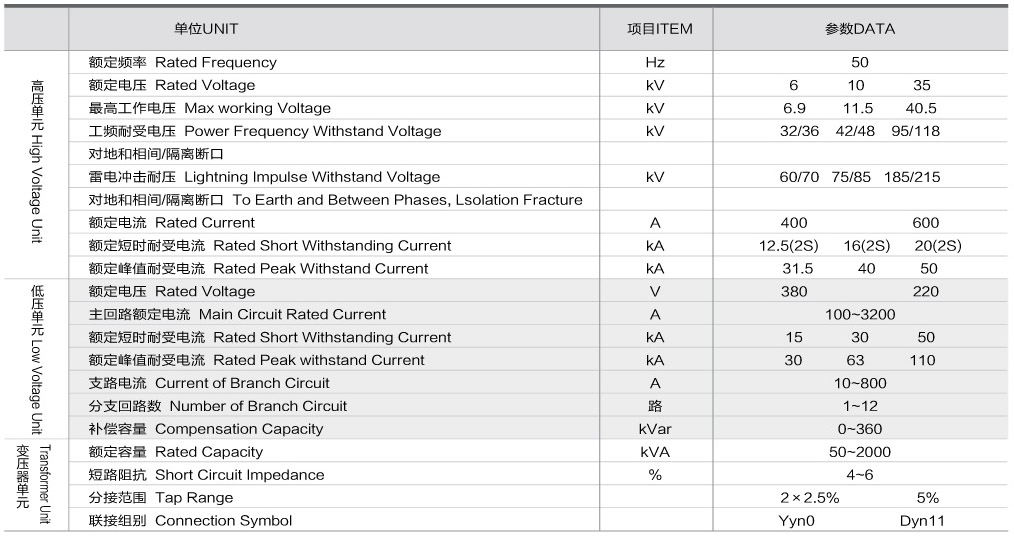Click the 参数DATA column header
Viewport: 1014px width, 539px height.
[x=859, y=29]
